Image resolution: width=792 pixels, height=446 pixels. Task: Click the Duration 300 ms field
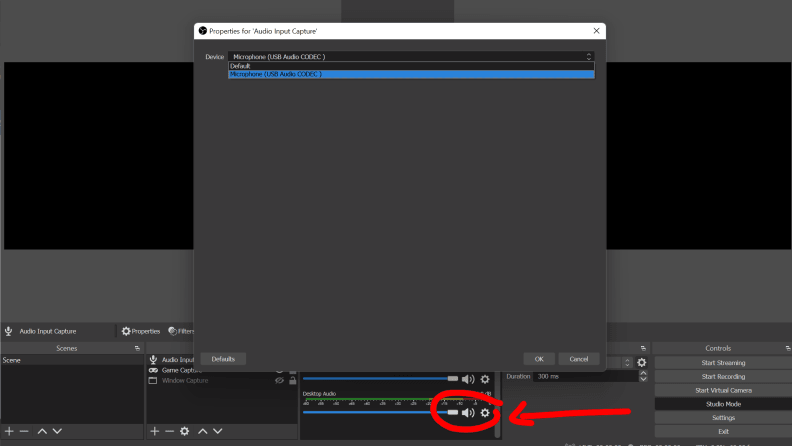[x=586, y=376]
